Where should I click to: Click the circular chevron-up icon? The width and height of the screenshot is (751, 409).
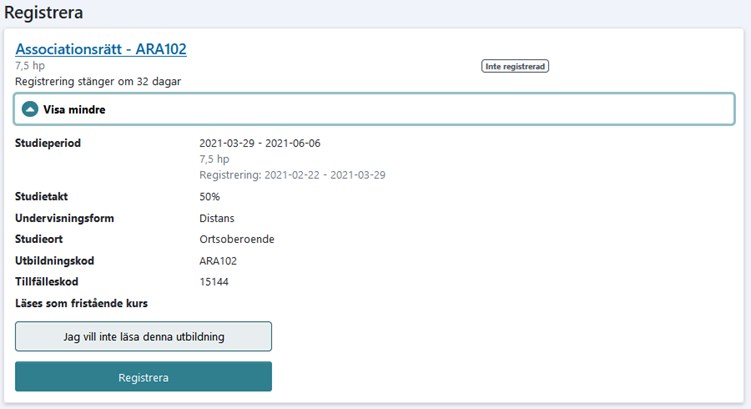(x=30, y=109)
